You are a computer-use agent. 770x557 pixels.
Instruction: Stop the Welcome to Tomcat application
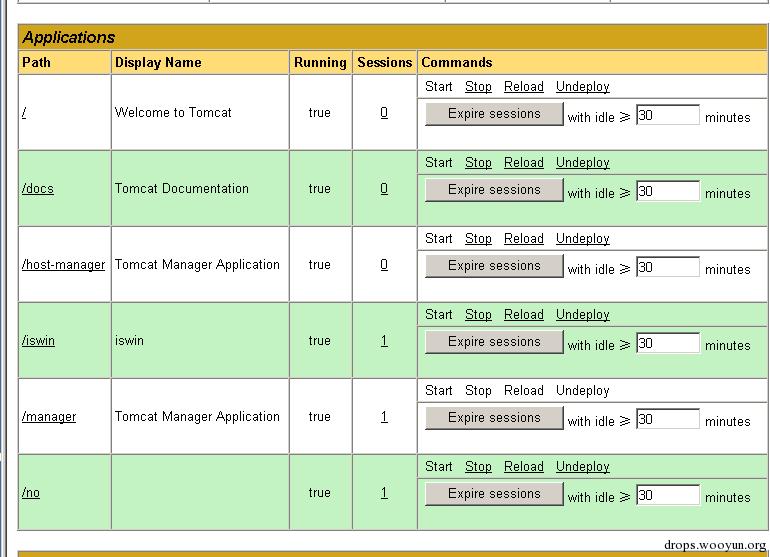coord(478,87)
